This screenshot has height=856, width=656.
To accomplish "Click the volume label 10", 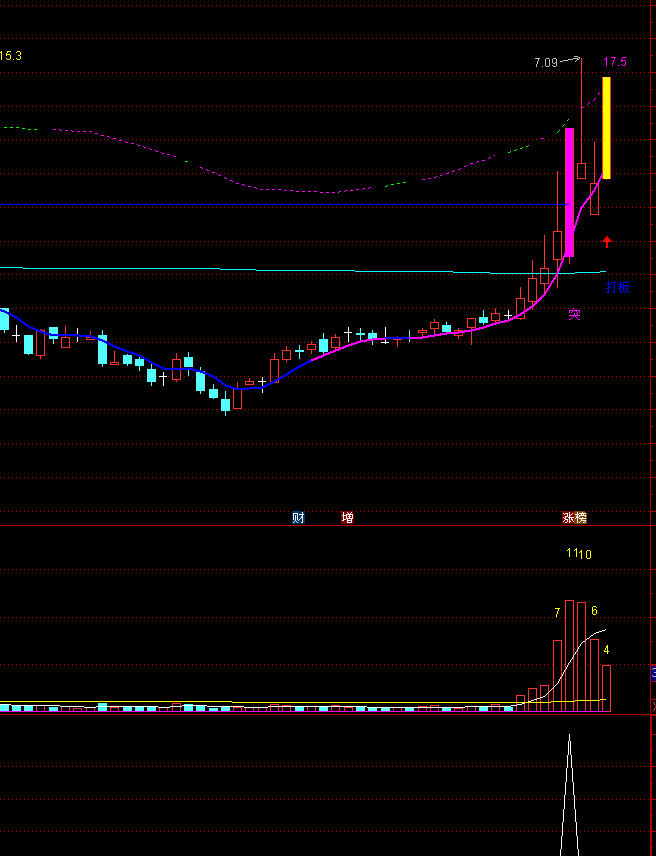I will (x=585, y=555).
